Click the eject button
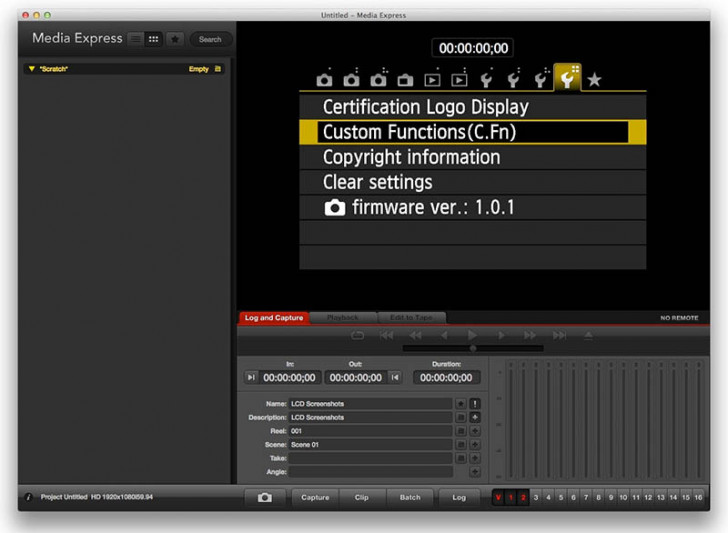Image resolution: width=728 pixels, height=533 pixels. (588, 335)
